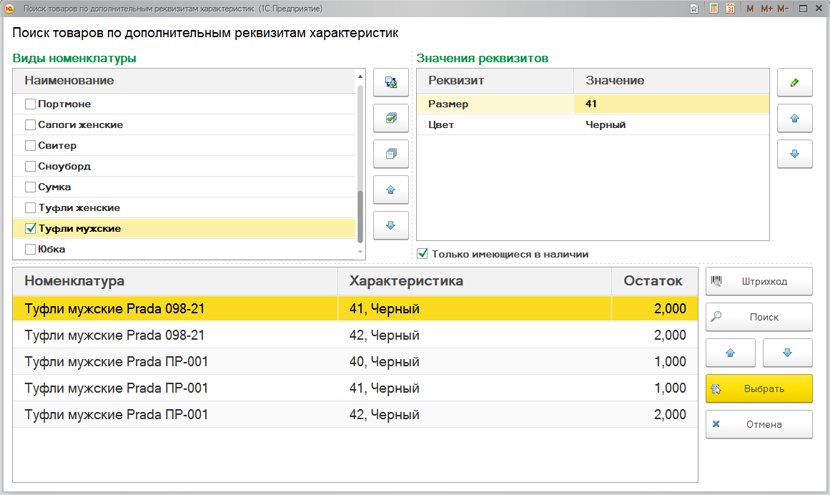Click up arrow beside Значения реквизитов table

click(795, 119)
